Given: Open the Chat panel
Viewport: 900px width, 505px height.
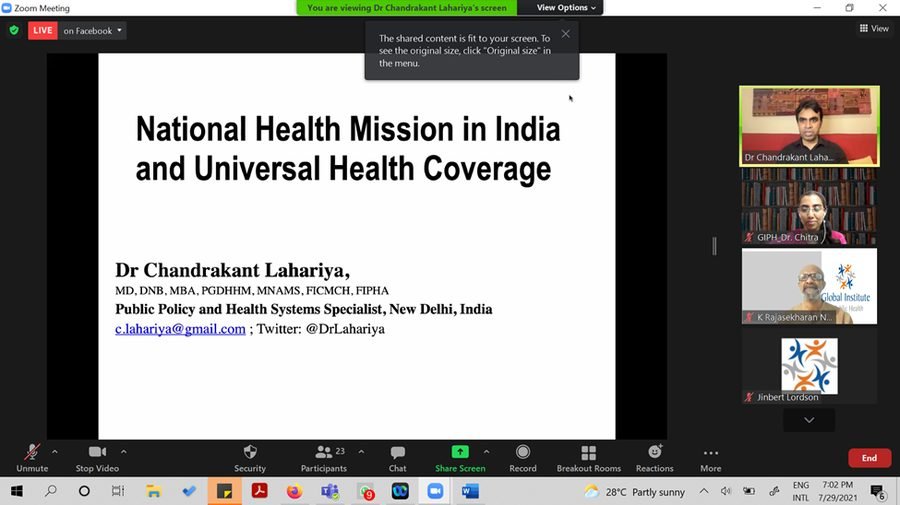Looking at the screenshot, I should [397, 458].
